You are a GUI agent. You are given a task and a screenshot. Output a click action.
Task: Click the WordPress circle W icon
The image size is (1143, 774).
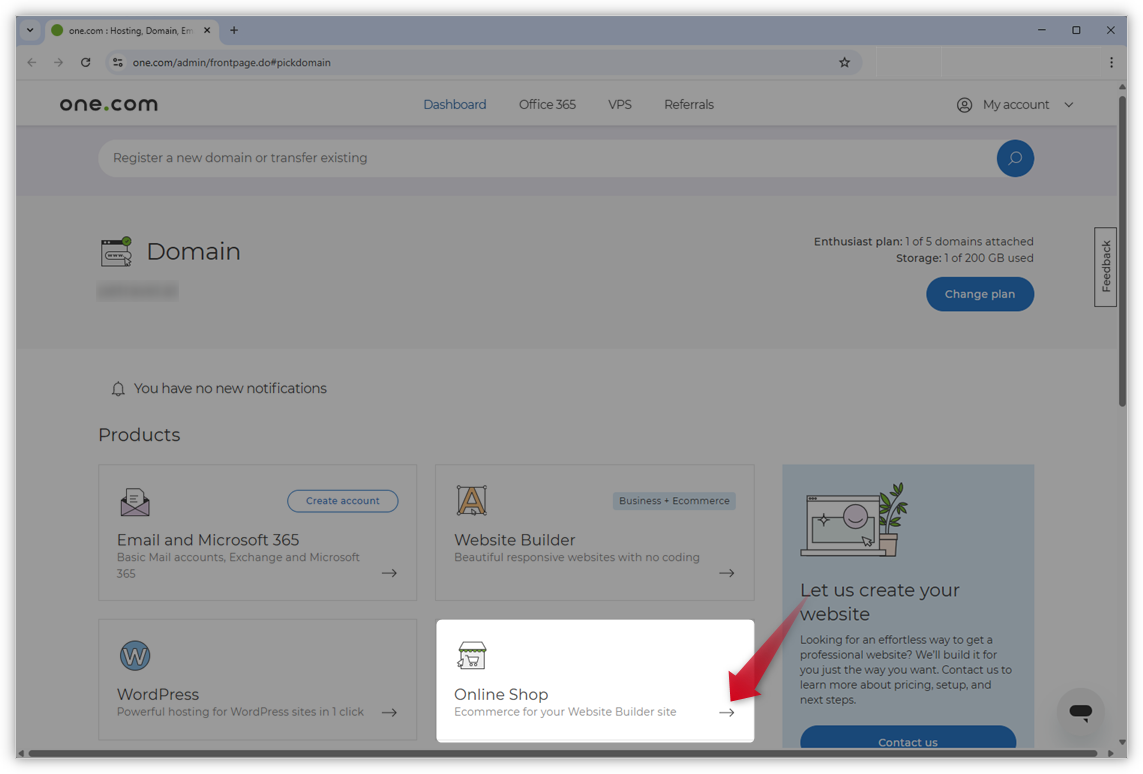pos(135,656)
